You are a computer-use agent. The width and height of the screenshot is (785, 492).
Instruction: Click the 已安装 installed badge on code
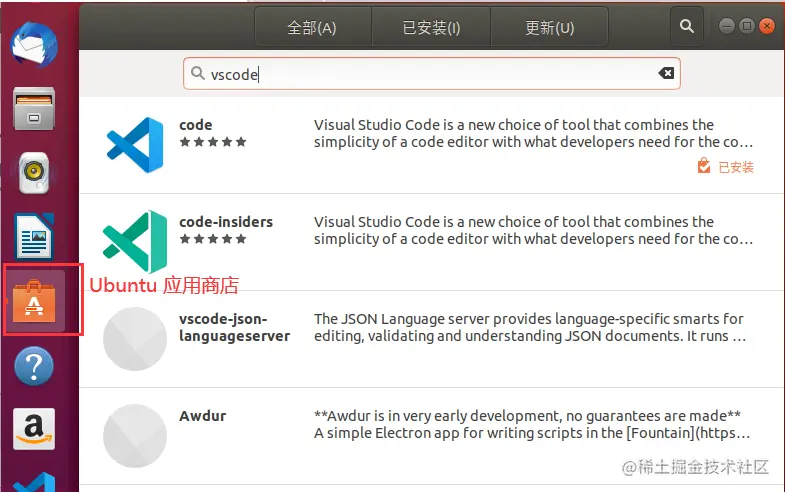(725, 166)
